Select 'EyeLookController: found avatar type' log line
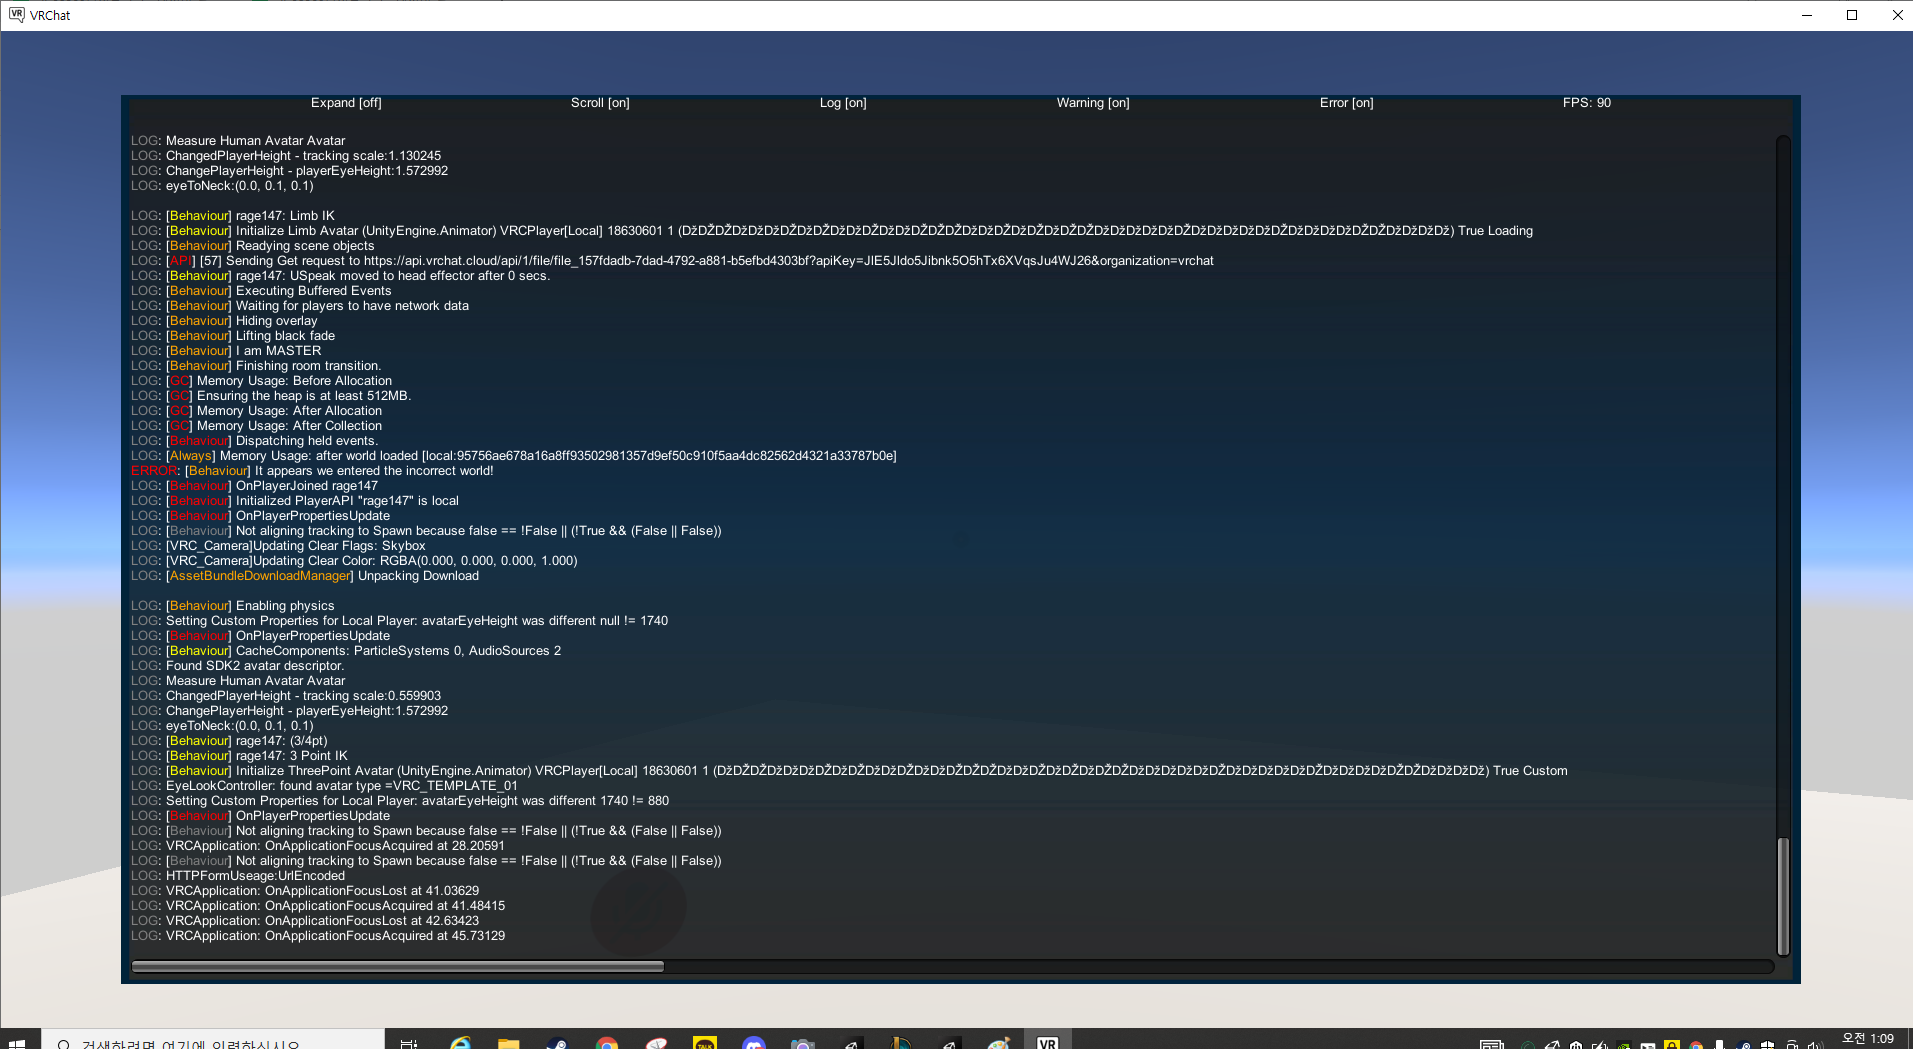Image resolution: width=1913 pixels, height=1049 pixels. click(x=325, y=786)
